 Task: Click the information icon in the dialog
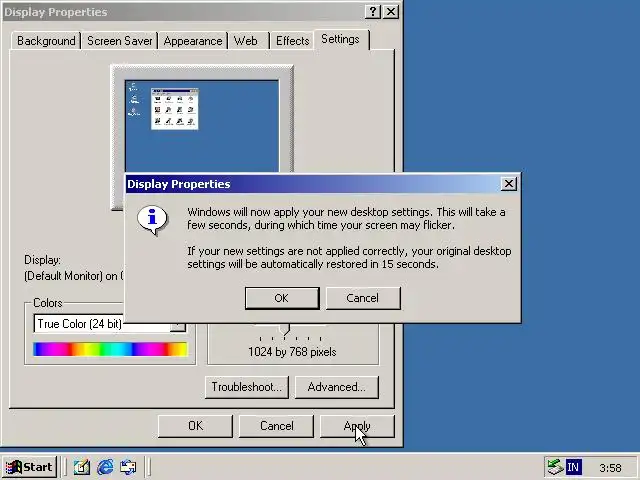coord(152,220)
